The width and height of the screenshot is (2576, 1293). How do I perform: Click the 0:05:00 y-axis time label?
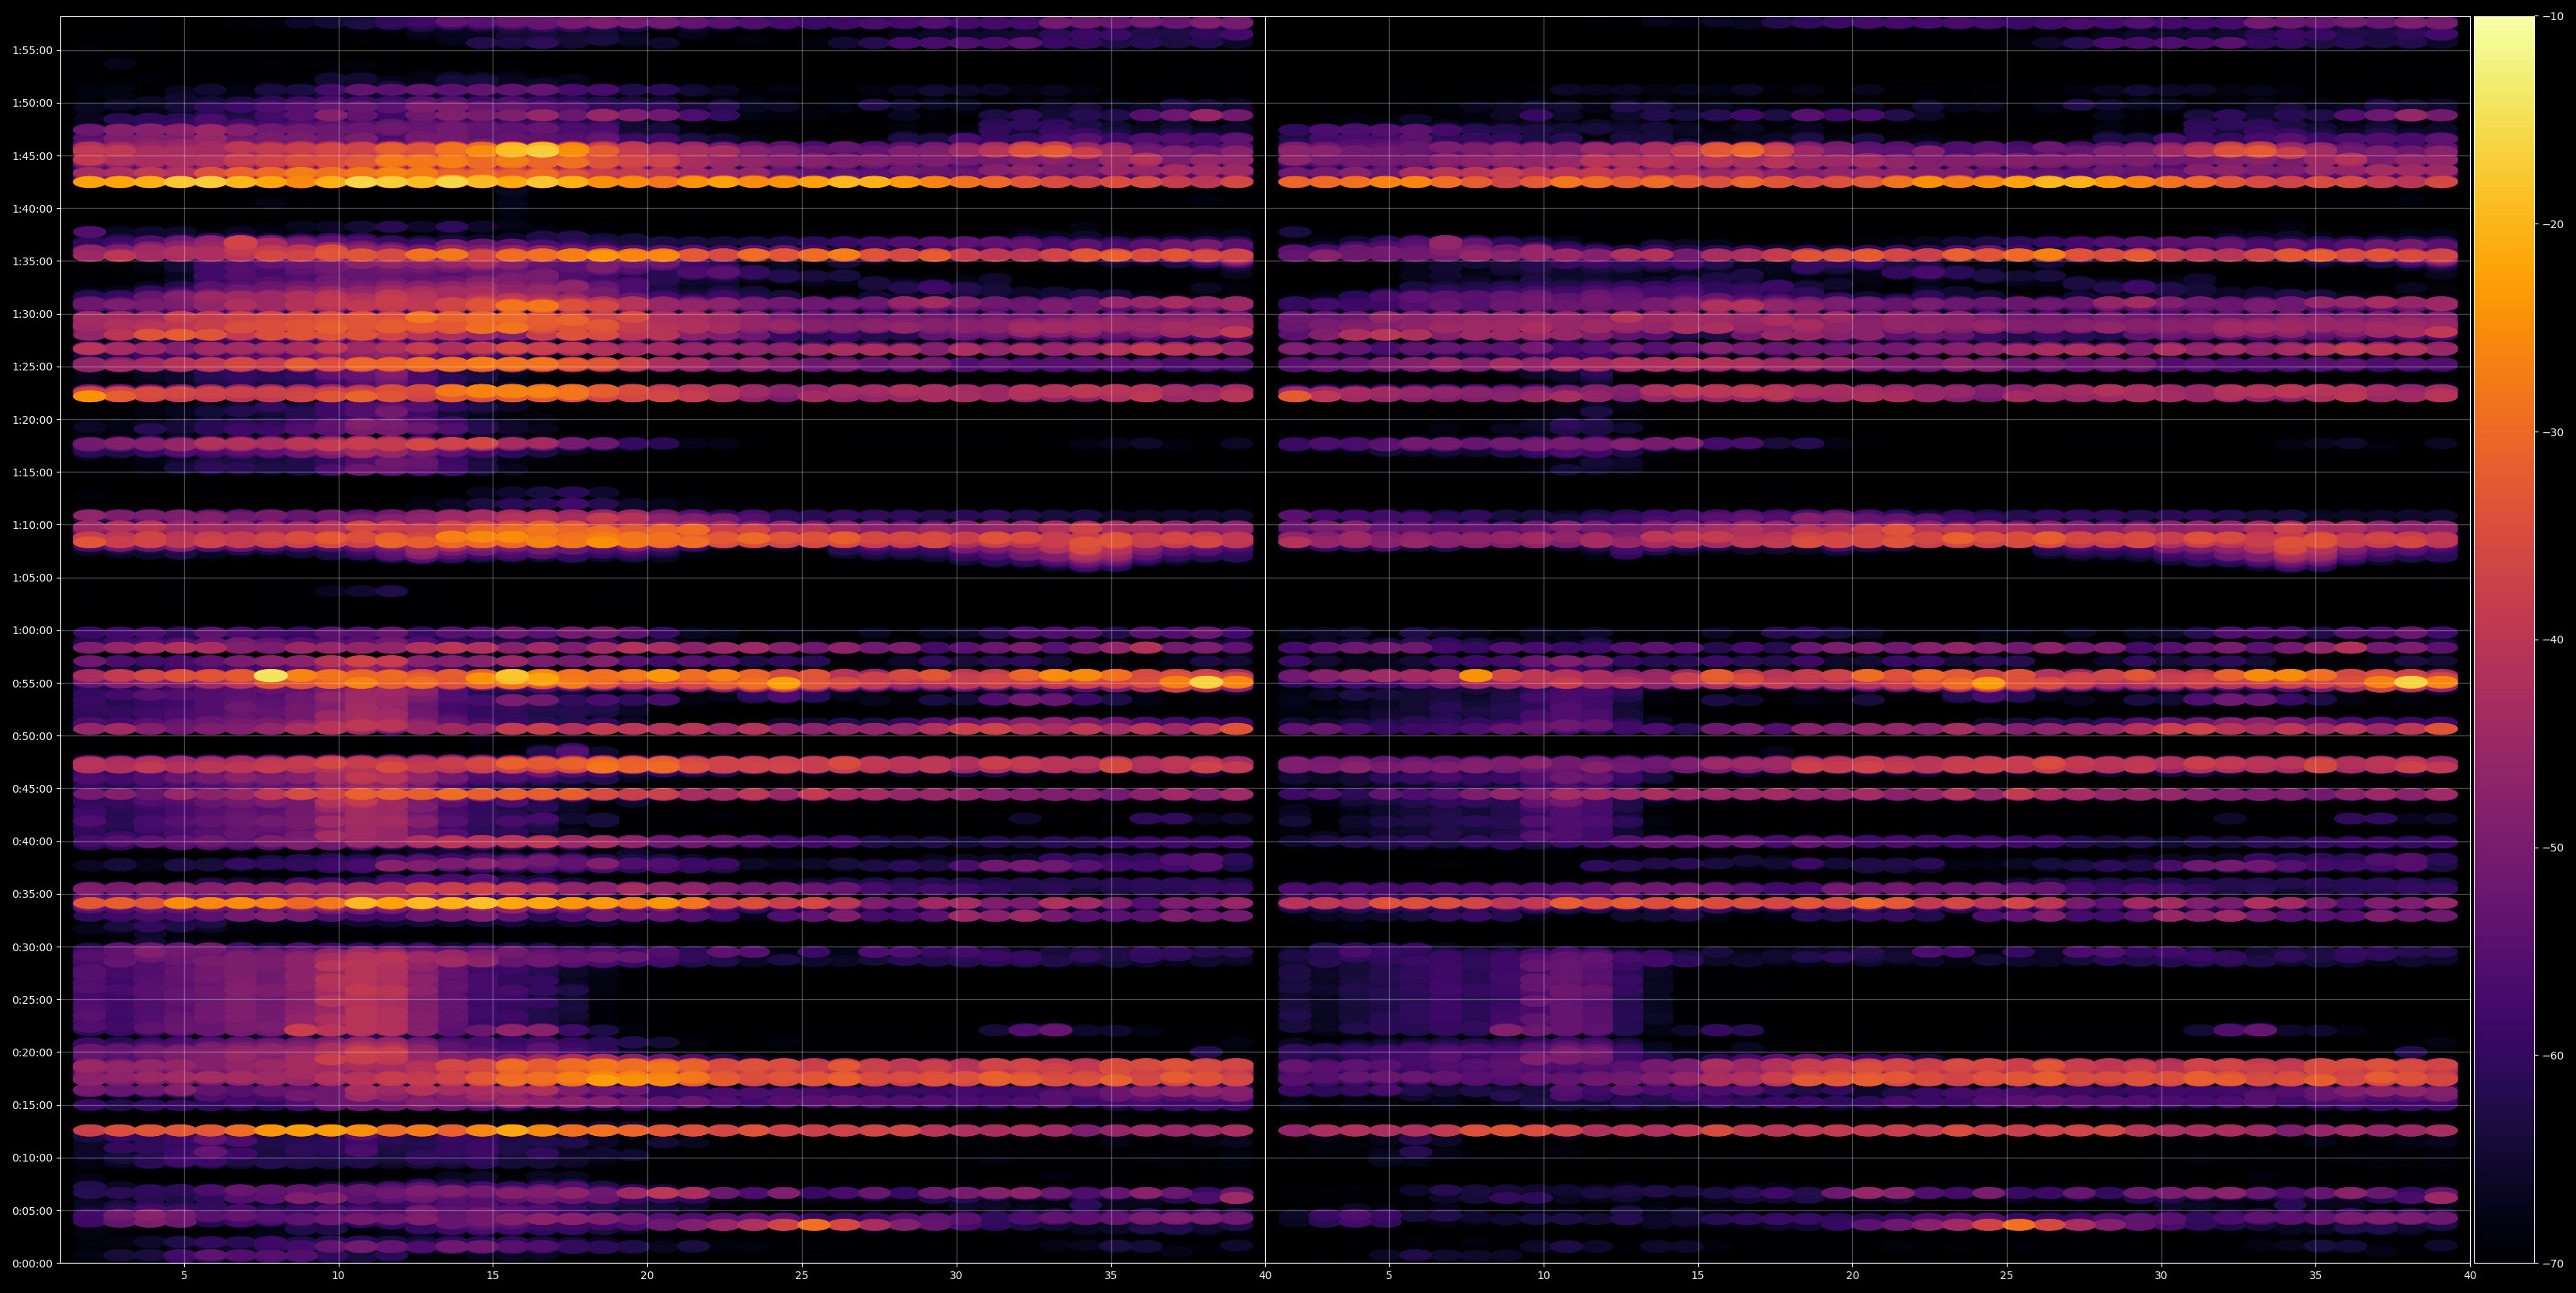click(x=32, y=1211)
